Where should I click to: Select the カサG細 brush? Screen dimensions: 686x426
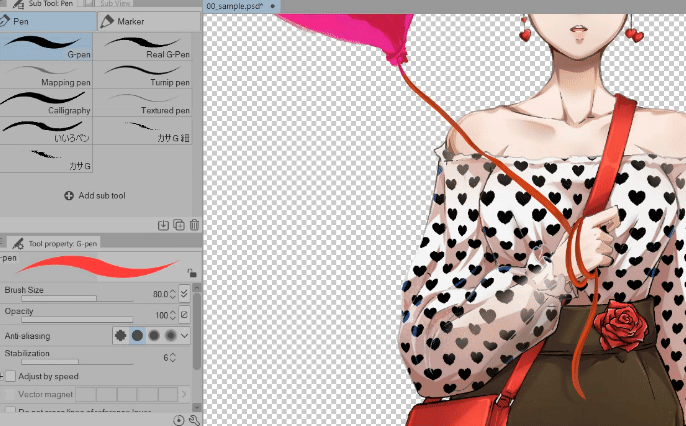(143, 130)
